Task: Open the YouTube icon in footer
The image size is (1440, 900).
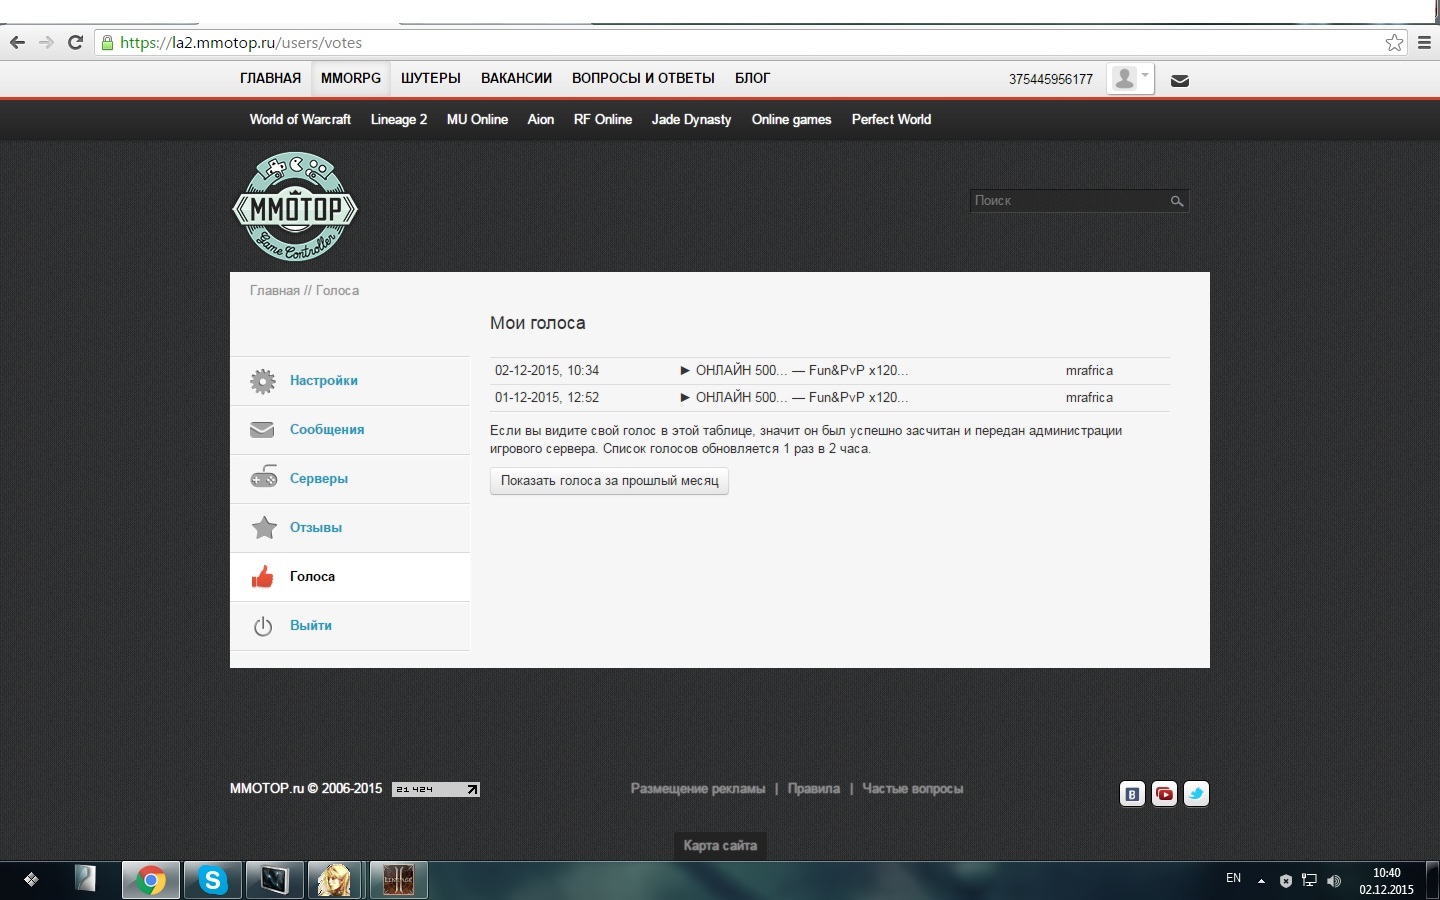Action: point(1164,794)
